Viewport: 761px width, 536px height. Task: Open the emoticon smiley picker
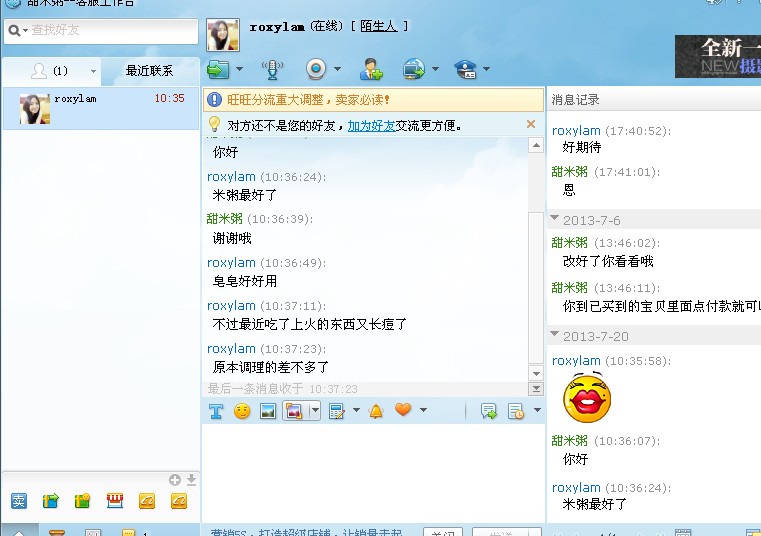(x=242, y=411)
